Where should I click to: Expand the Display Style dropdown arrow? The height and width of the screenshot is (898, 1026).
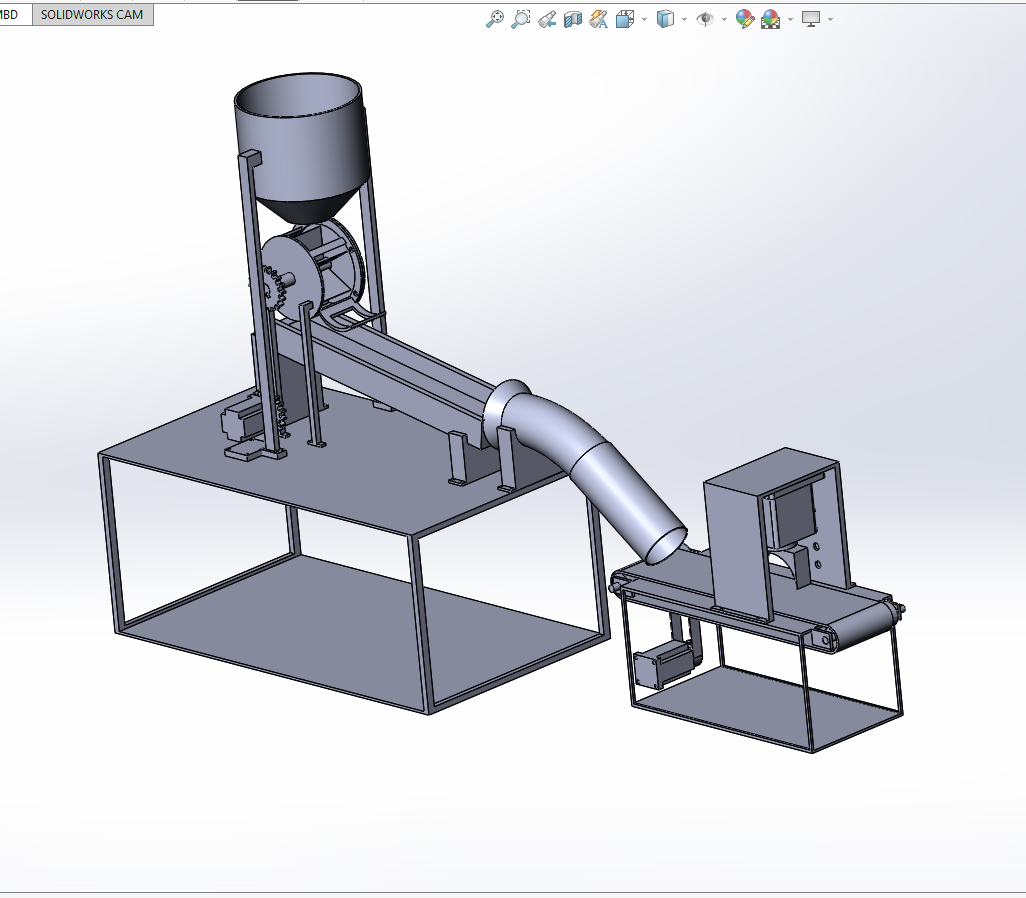(x=684, y=20)
